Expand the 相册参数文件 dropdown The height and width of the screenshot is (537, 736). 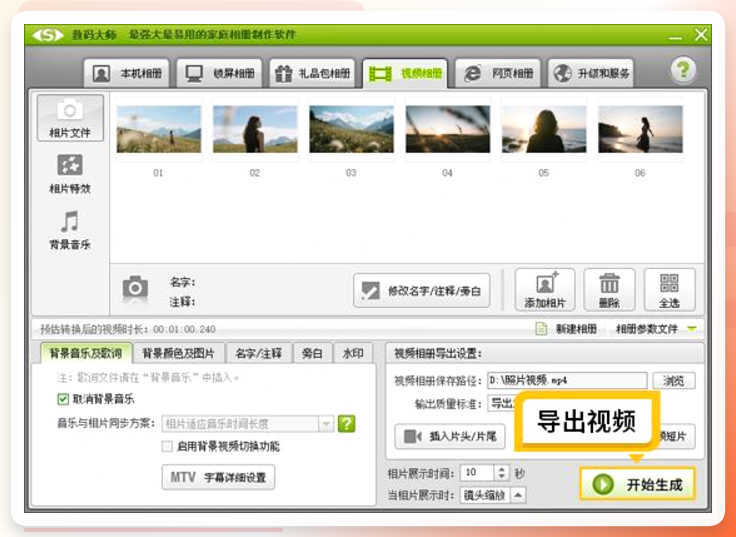pyautogui.click(x=692, y=329)
